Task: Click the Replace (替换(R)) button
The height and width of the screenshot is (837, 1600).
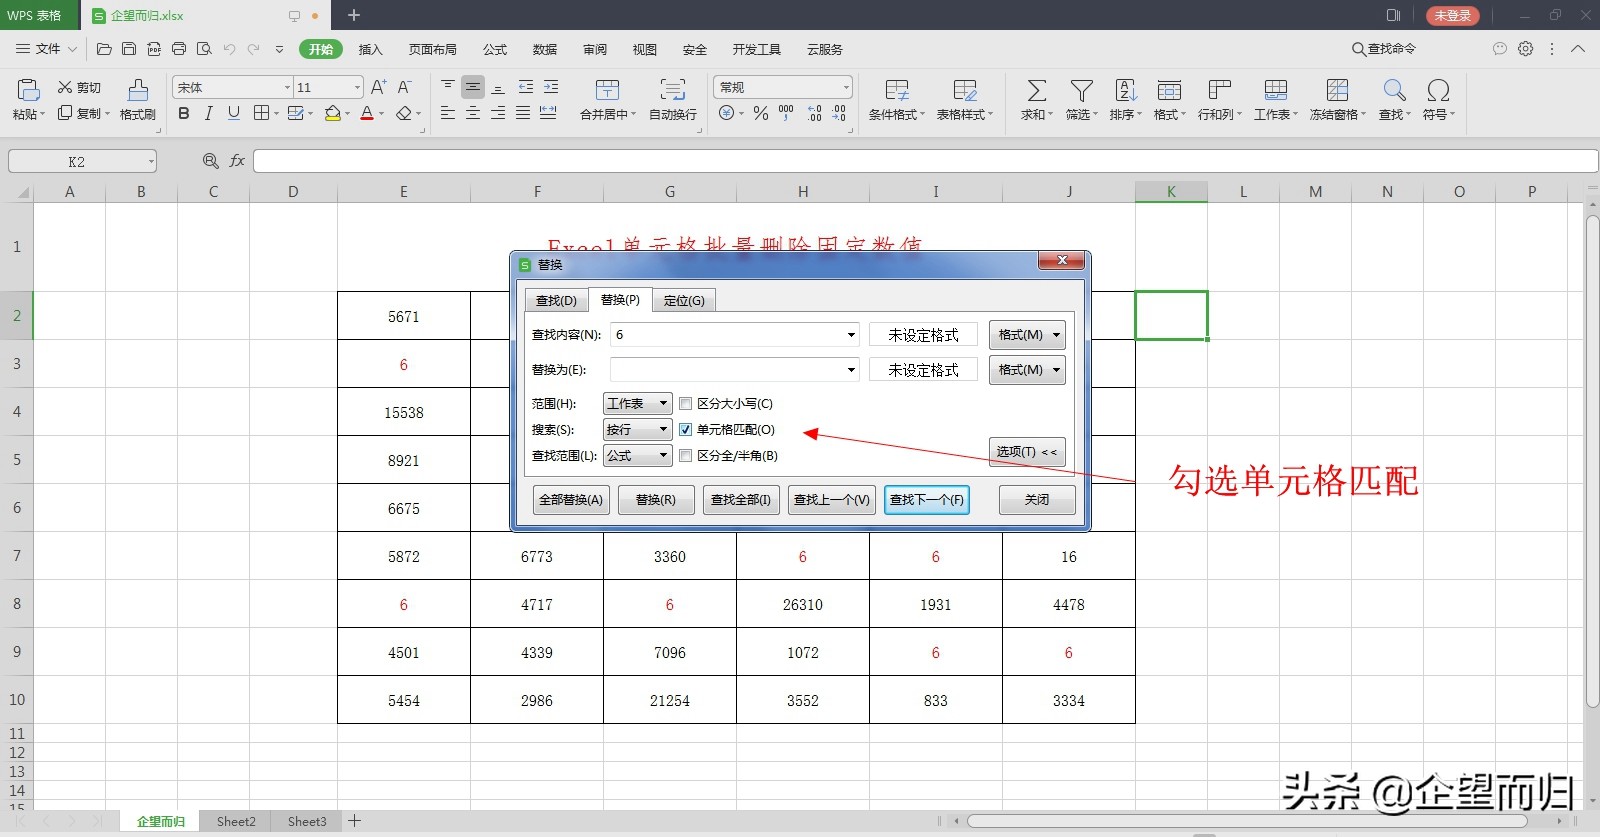Action: click(656, 500)
